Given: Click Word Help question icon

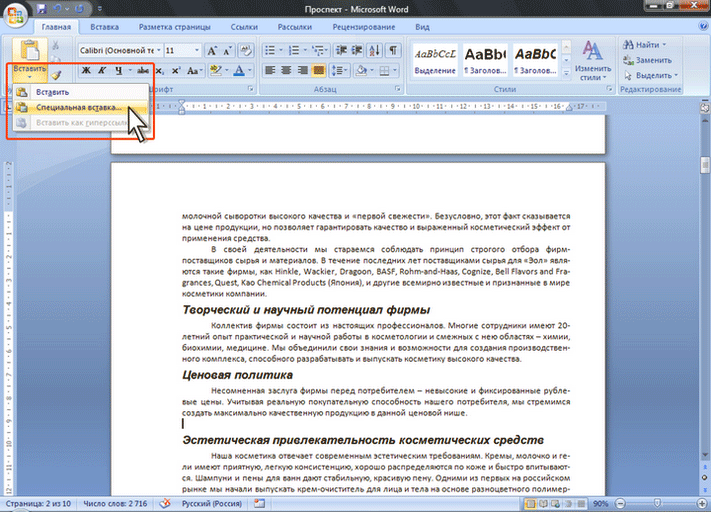Looking at the screenshot, I should pyautogui.click(x=703, y=26).
